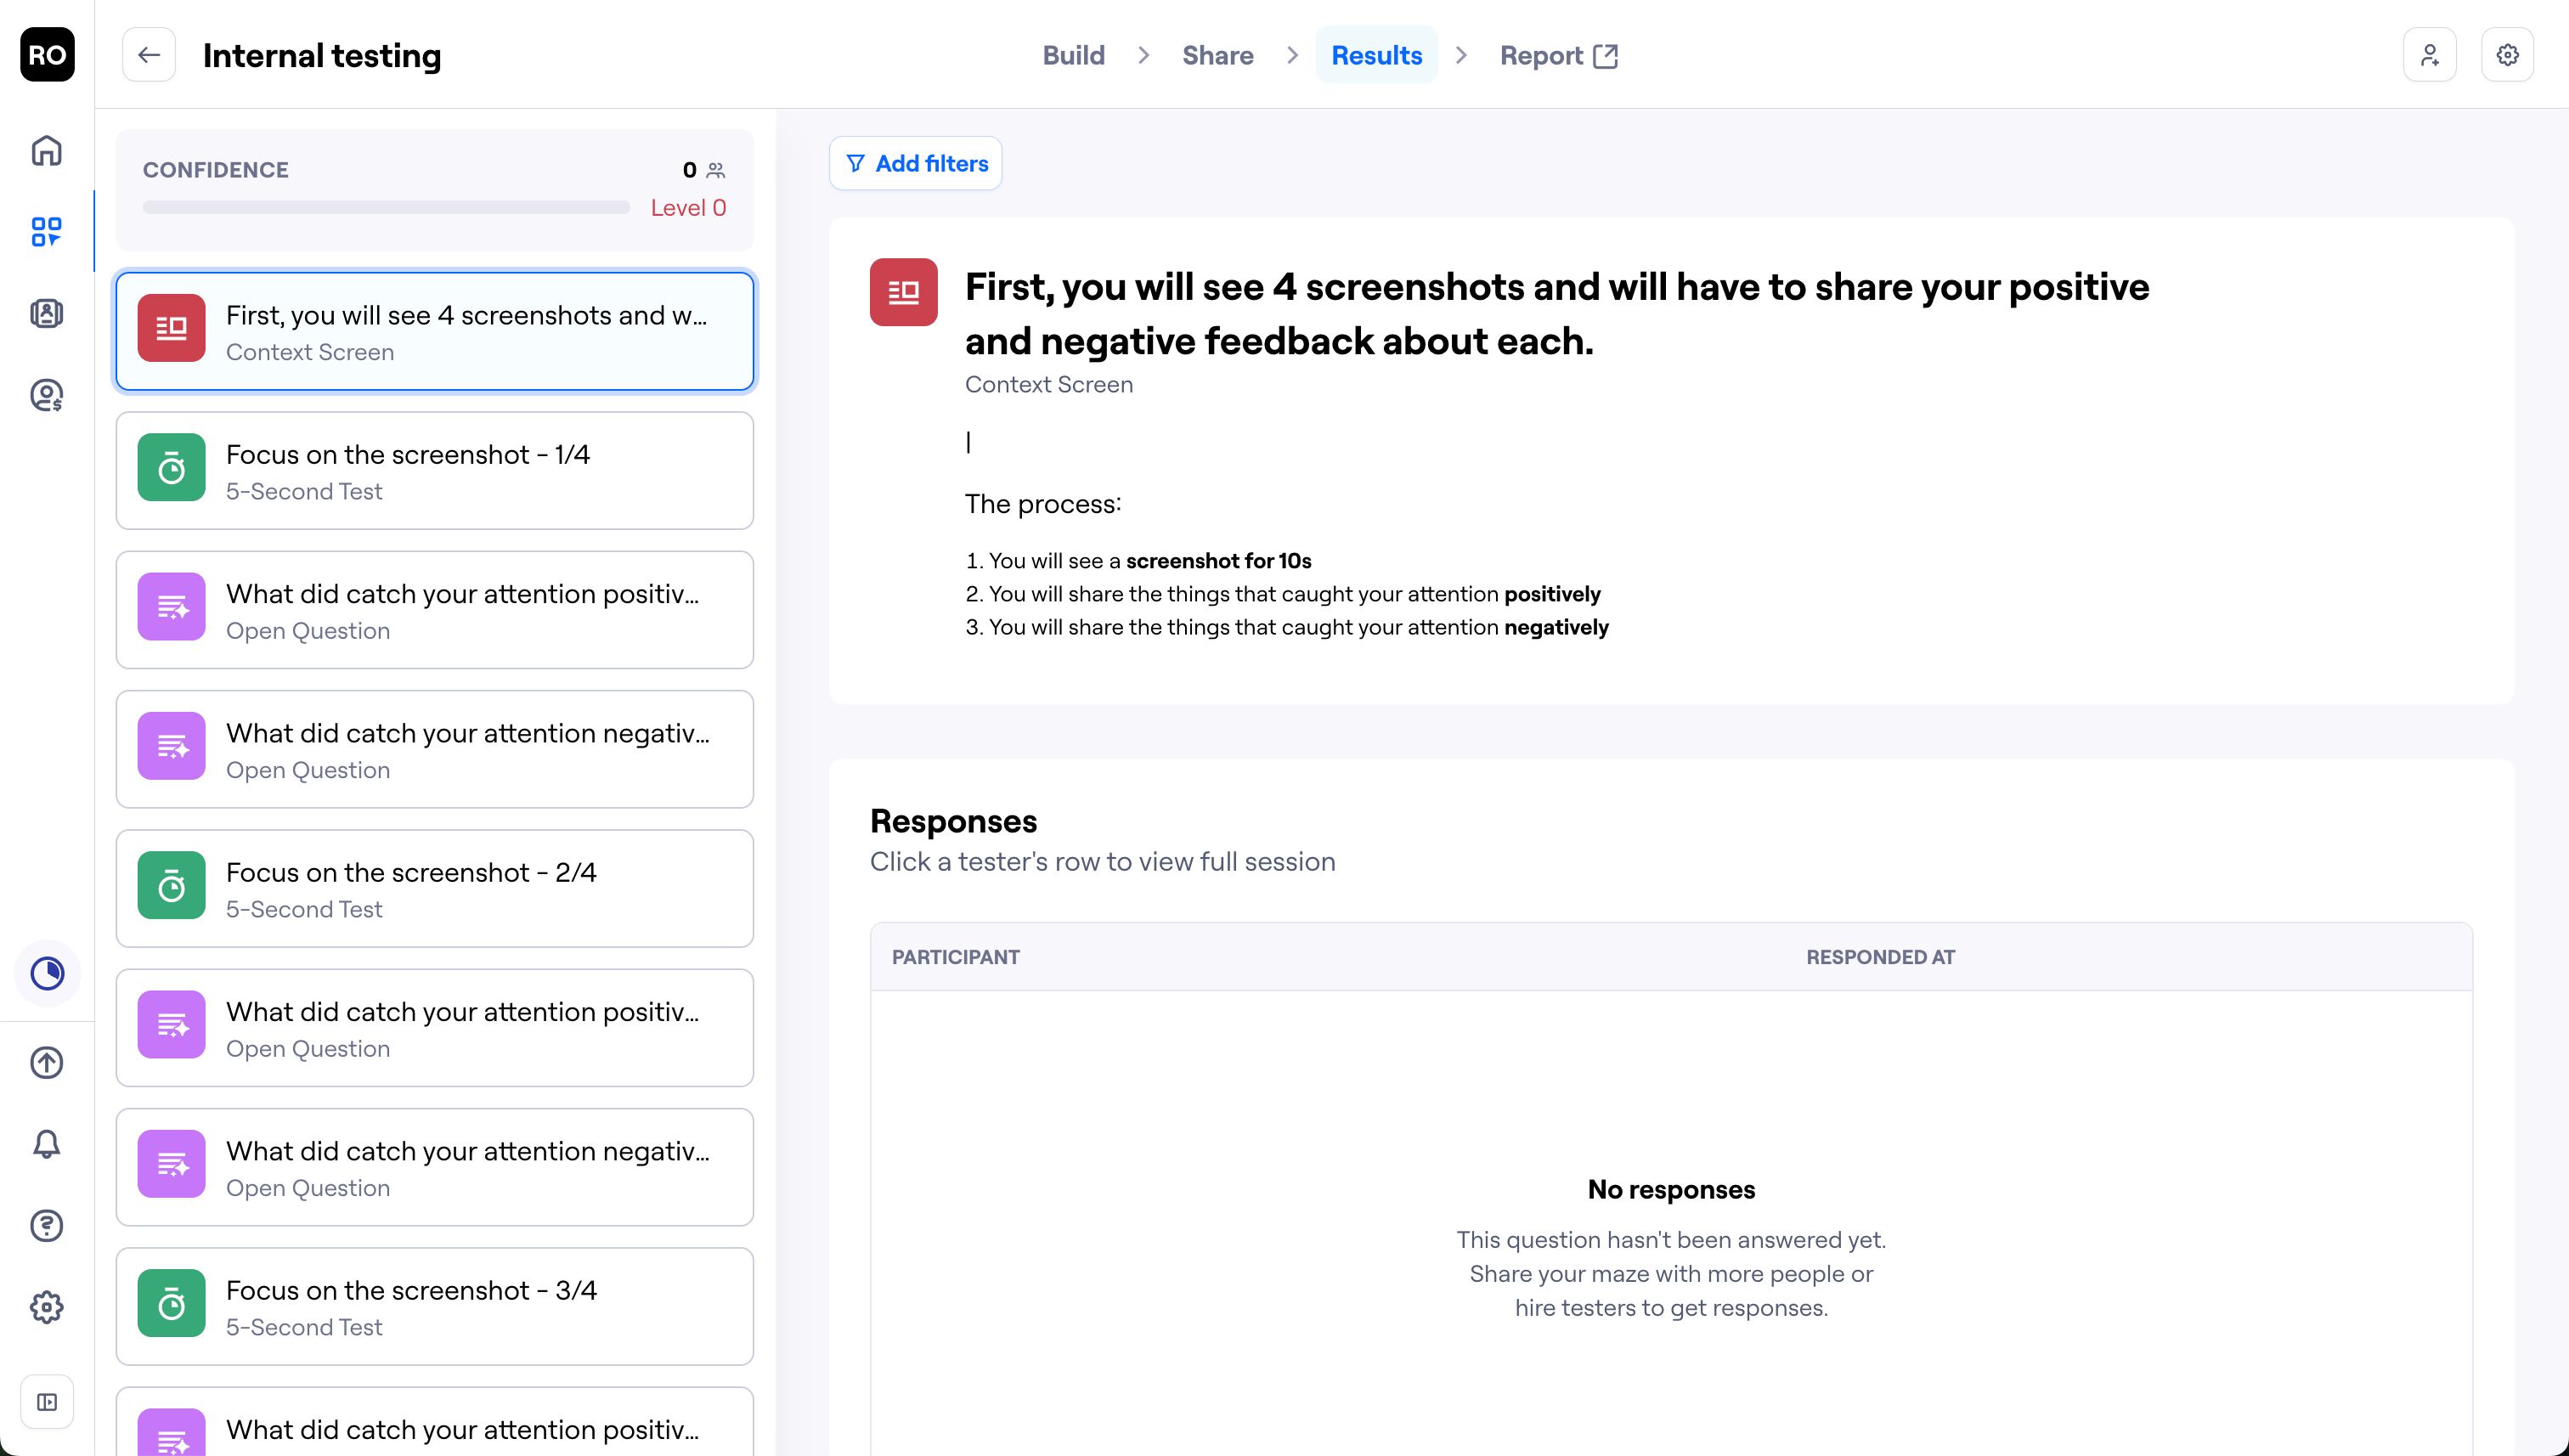The image size is (2569, 1456).
Task: Click "screenshot for 10s" list item
Action: click(1218, 561)
